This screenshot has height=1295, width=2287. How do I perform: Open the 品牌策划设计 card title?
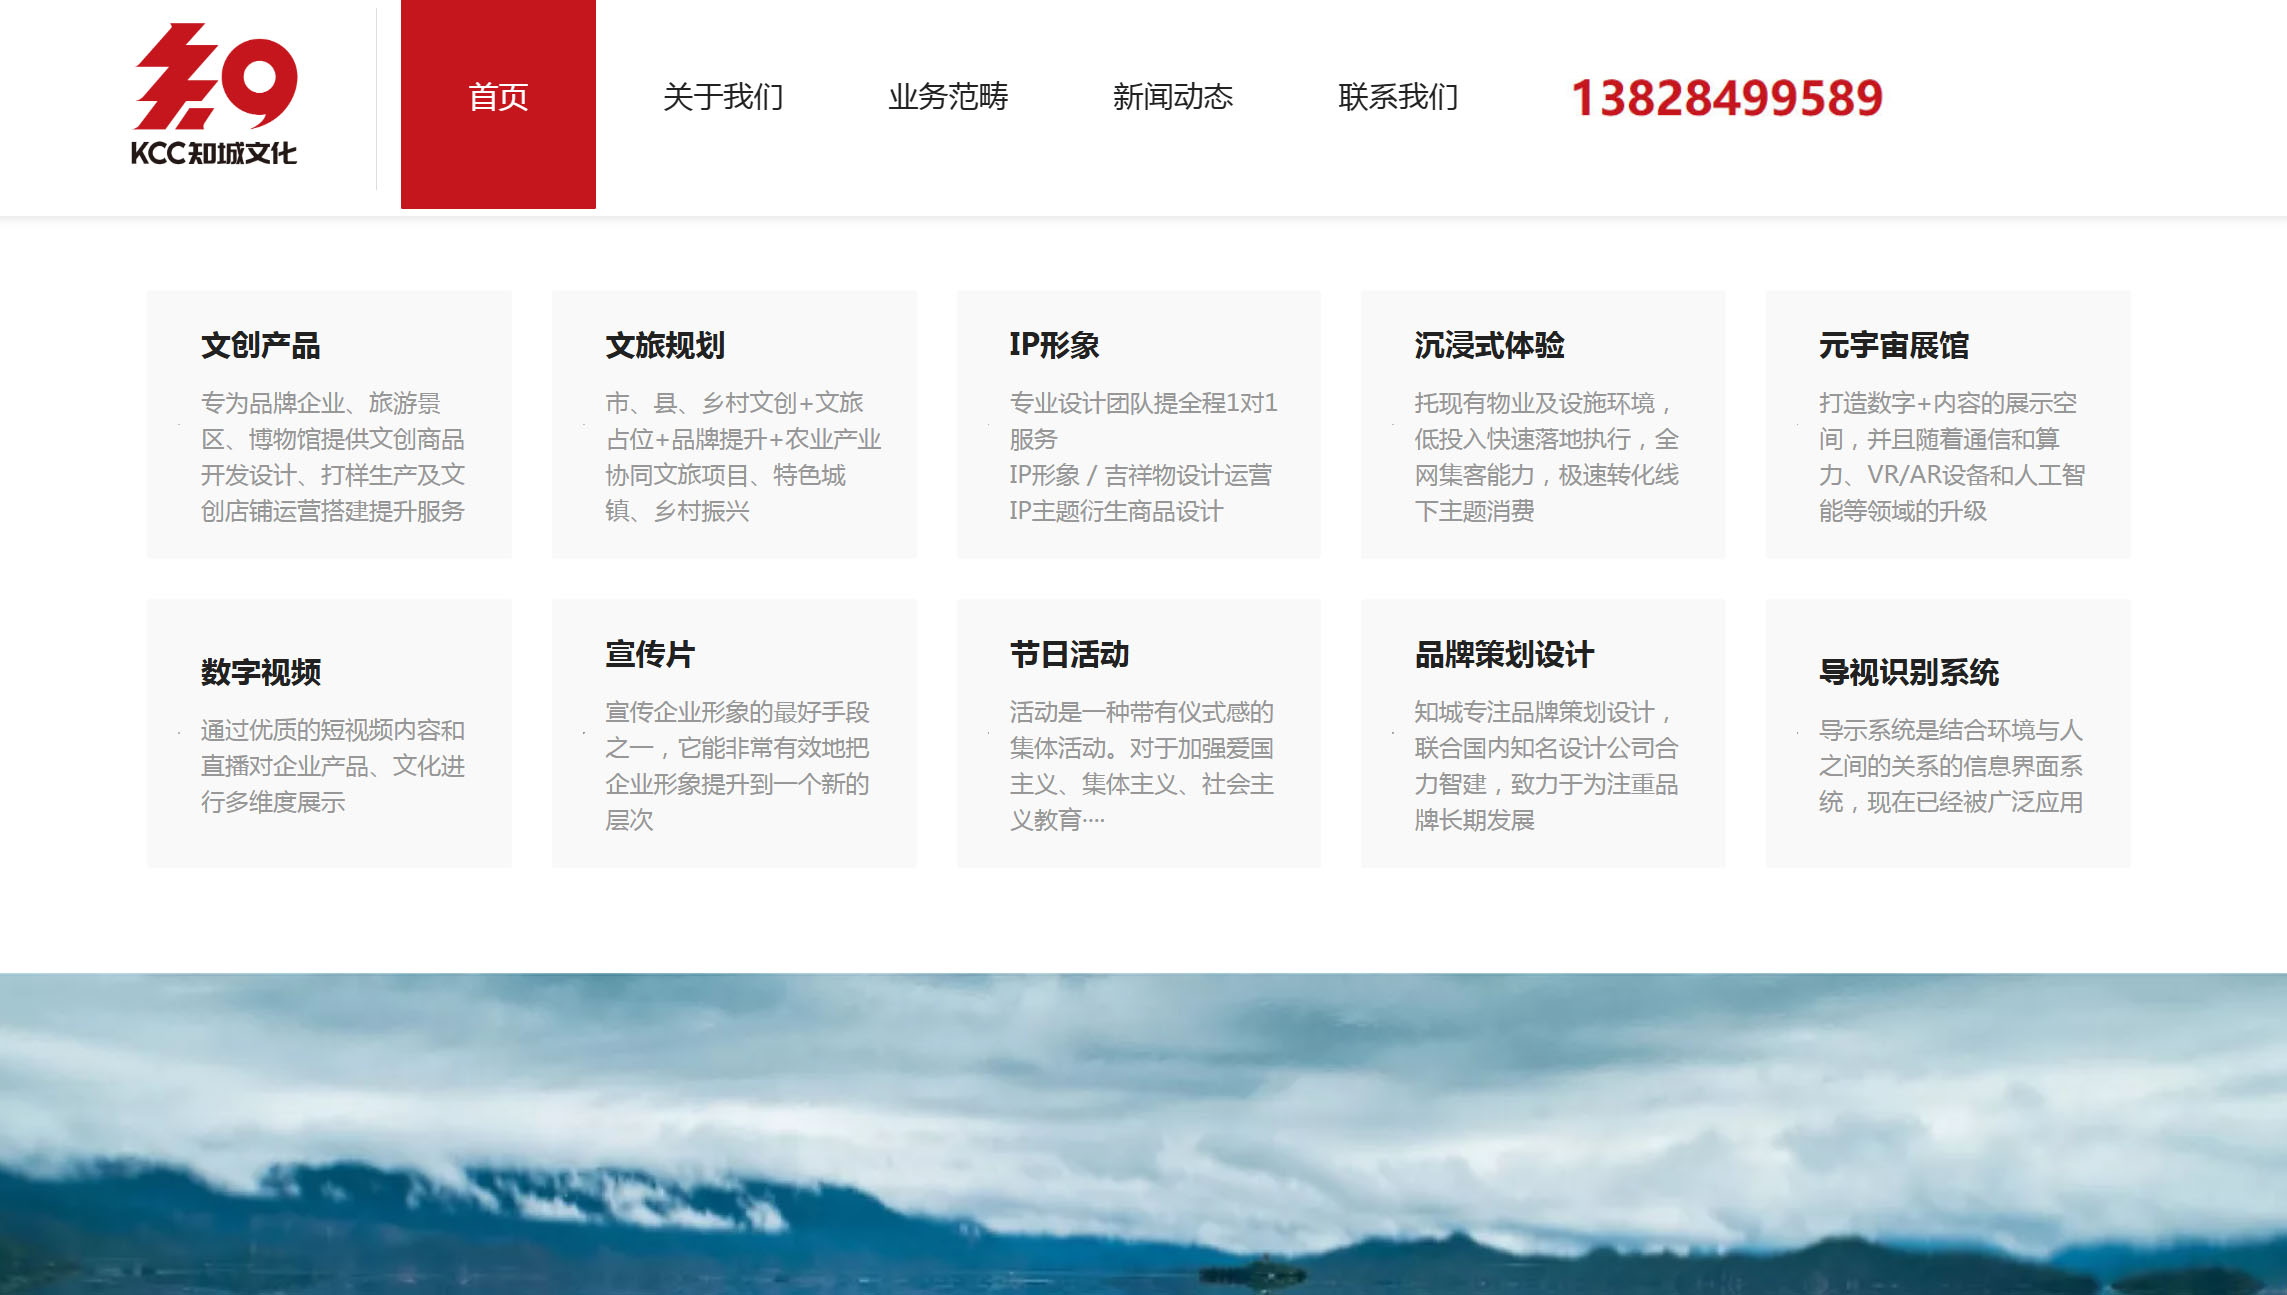[x=1504, y=655]
